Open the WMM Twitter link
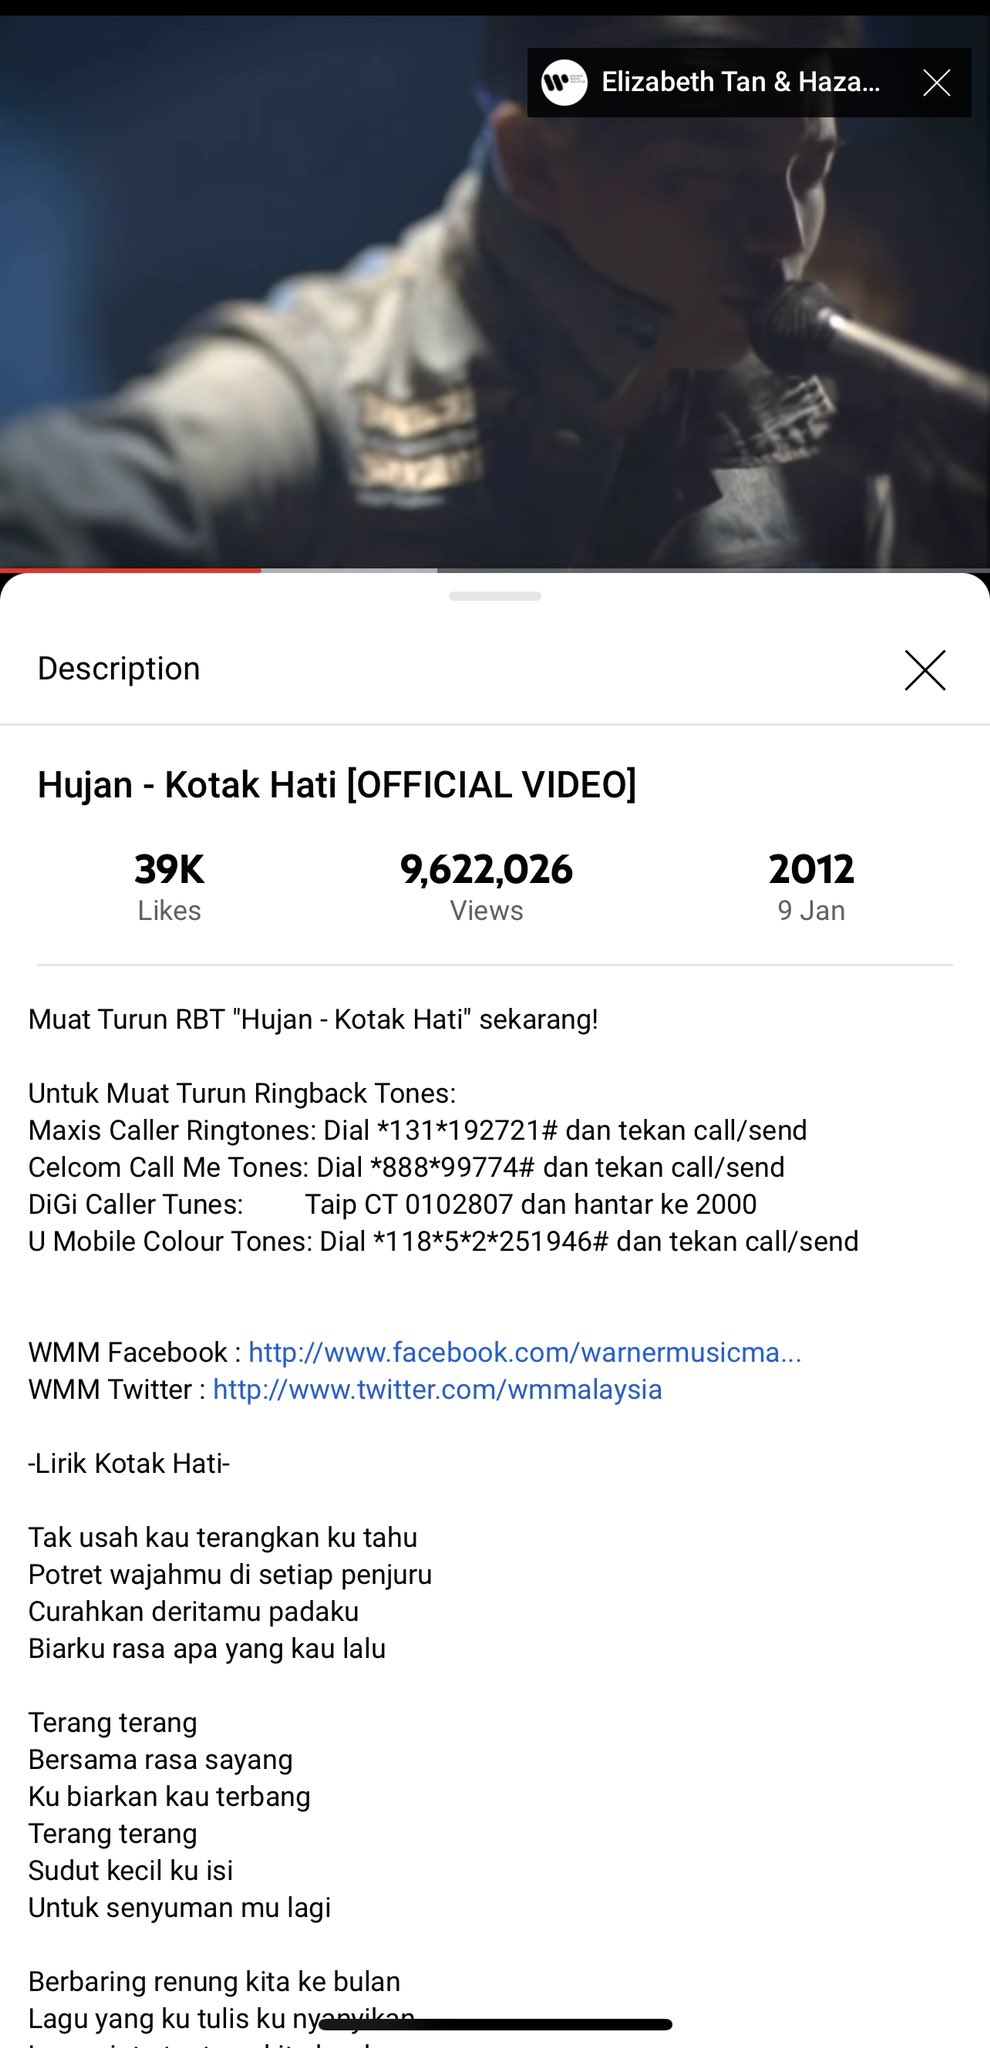The image size is (990, 2048). pos(438,1389)
